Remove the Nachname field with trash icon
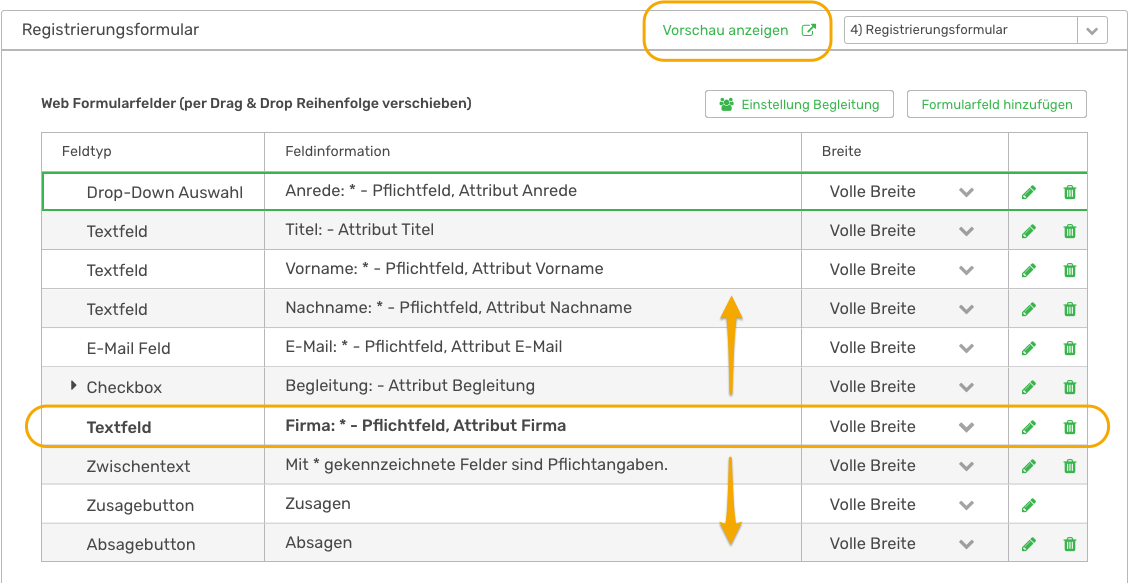1131x583 pixels. click(x=1070, y=309)
